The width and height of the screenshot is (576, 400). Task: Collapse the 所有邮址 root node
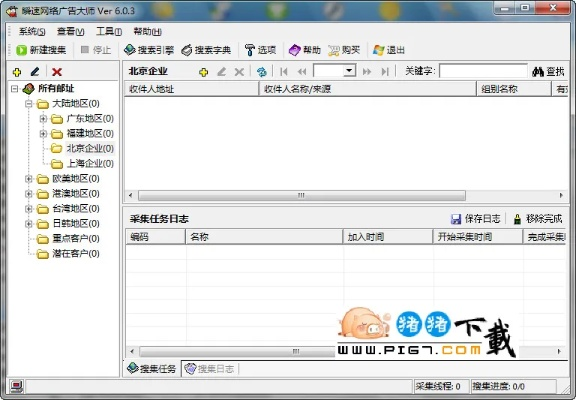coord(14,89)
